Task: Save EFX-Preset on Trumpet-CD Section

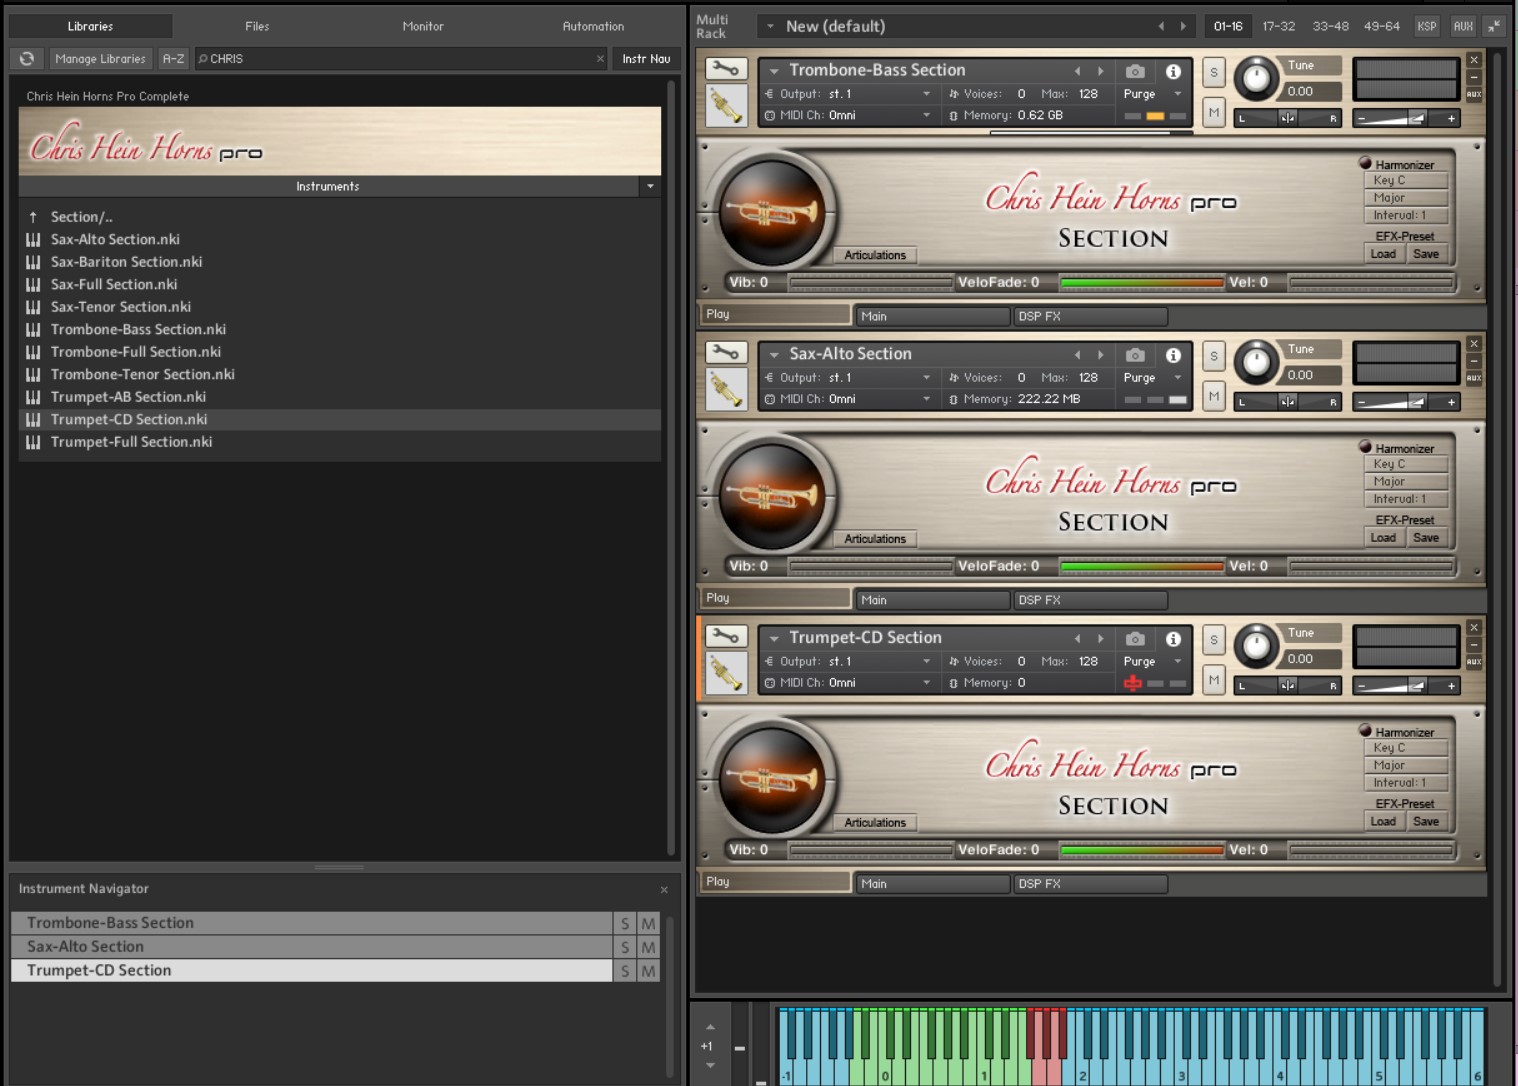Action: coord(1426,822)
